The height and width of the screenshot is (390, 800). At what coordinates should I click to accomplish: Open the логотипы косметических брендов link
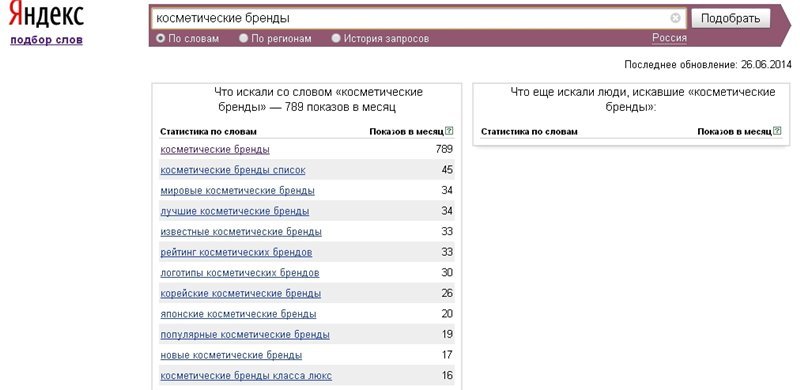coord(240,273)
